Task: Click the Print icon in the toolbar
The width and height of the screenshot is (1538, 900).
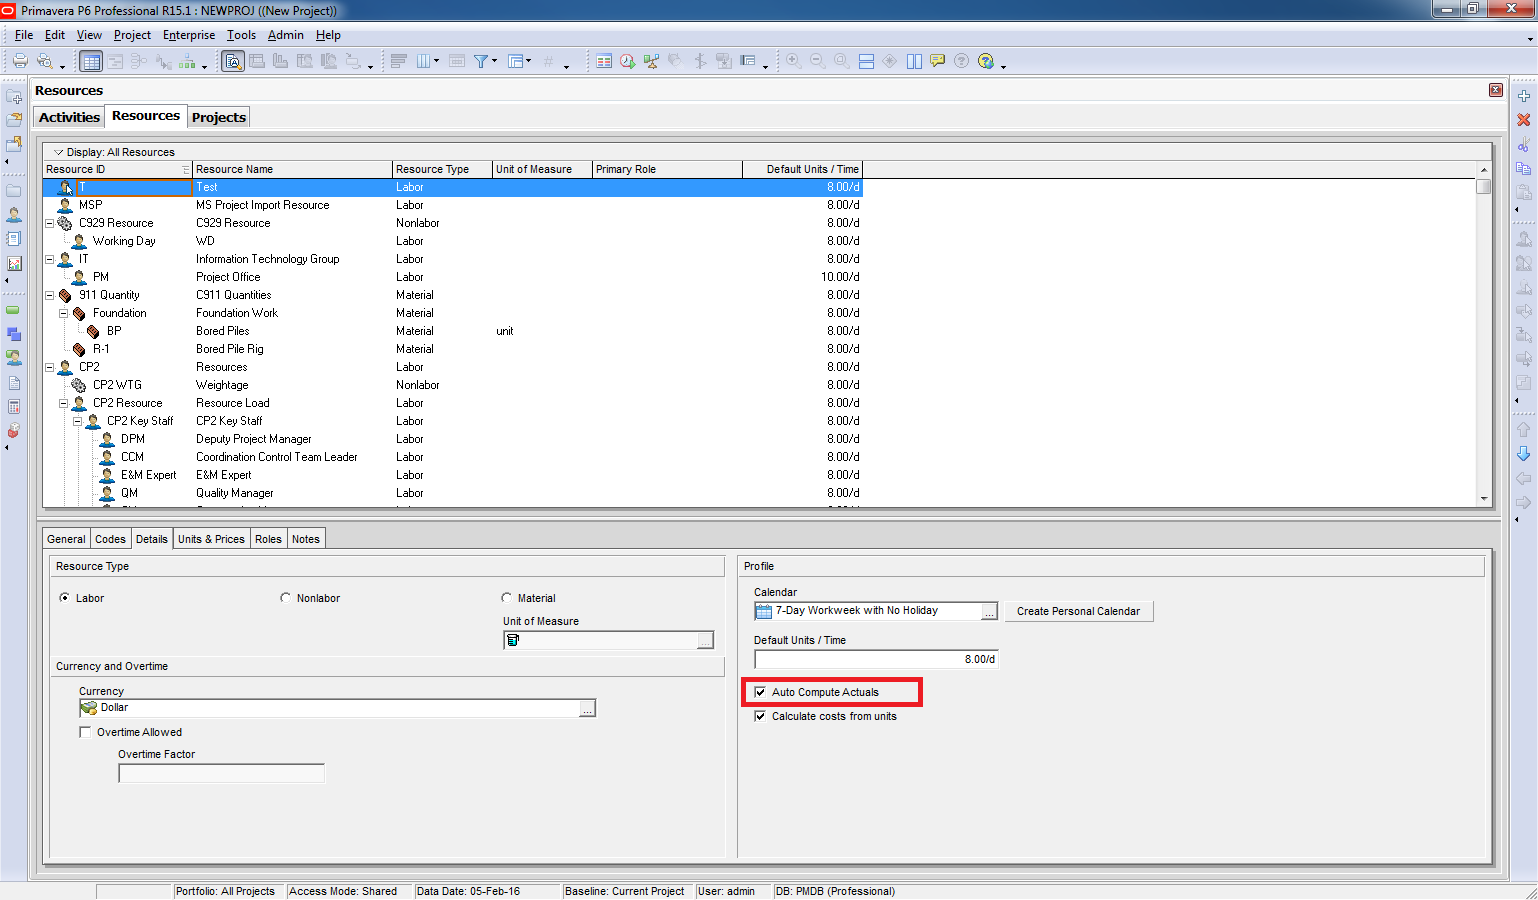Action: point(19,61)
